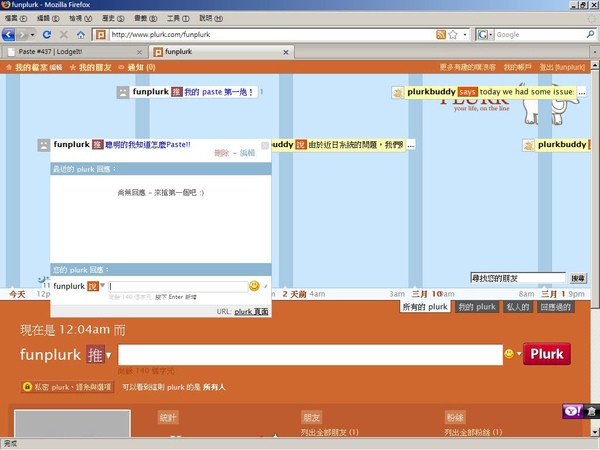The height and width of the screenshot is (450, 600).
Task: Click 我的檔案 profile link in orange bar
Action: (x=31, y=67)
